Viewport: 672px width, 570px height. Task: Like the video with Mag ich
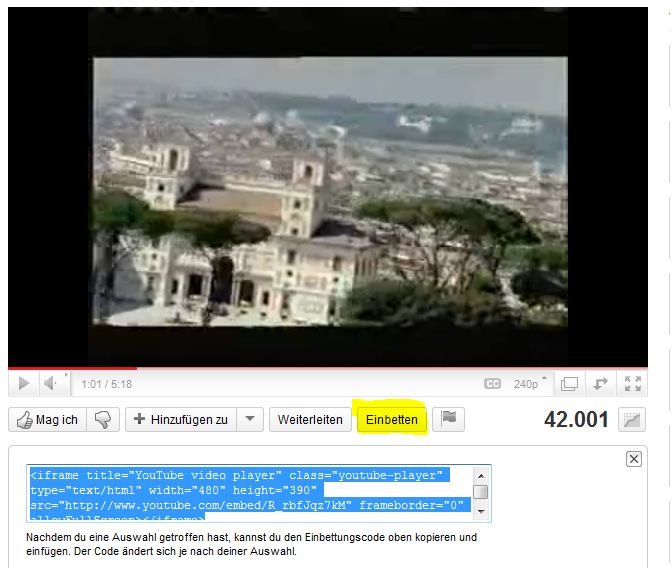point(48,420)
